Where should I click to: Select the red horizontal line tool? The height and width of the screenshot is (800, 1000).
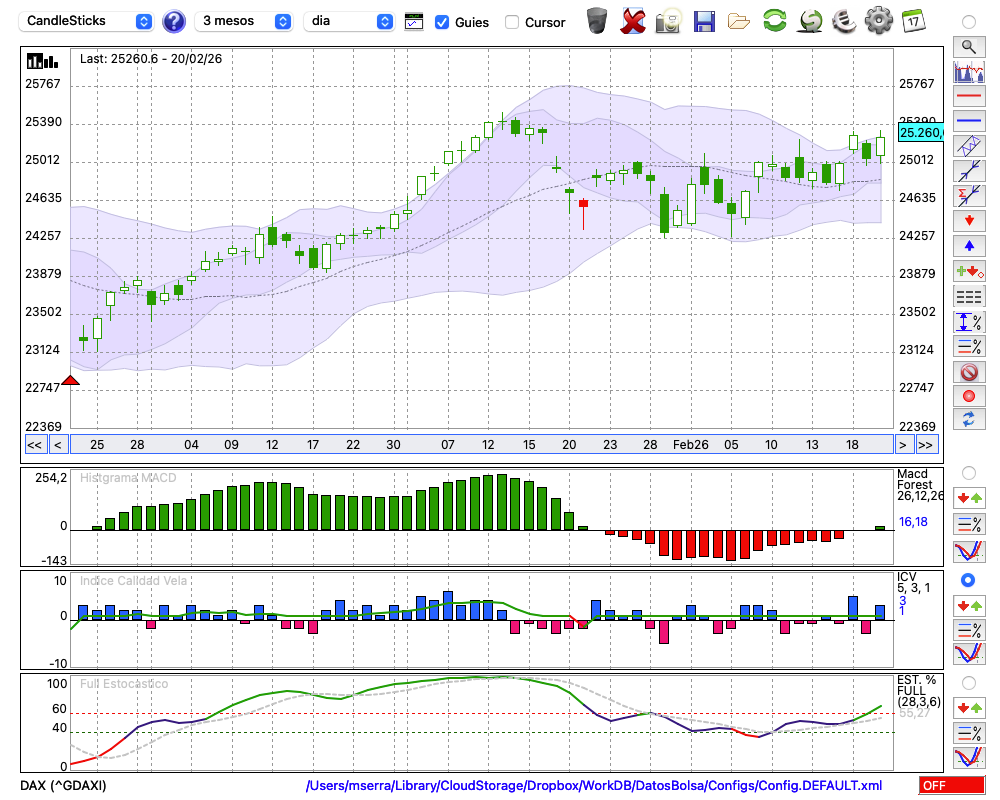coord(968,97)
